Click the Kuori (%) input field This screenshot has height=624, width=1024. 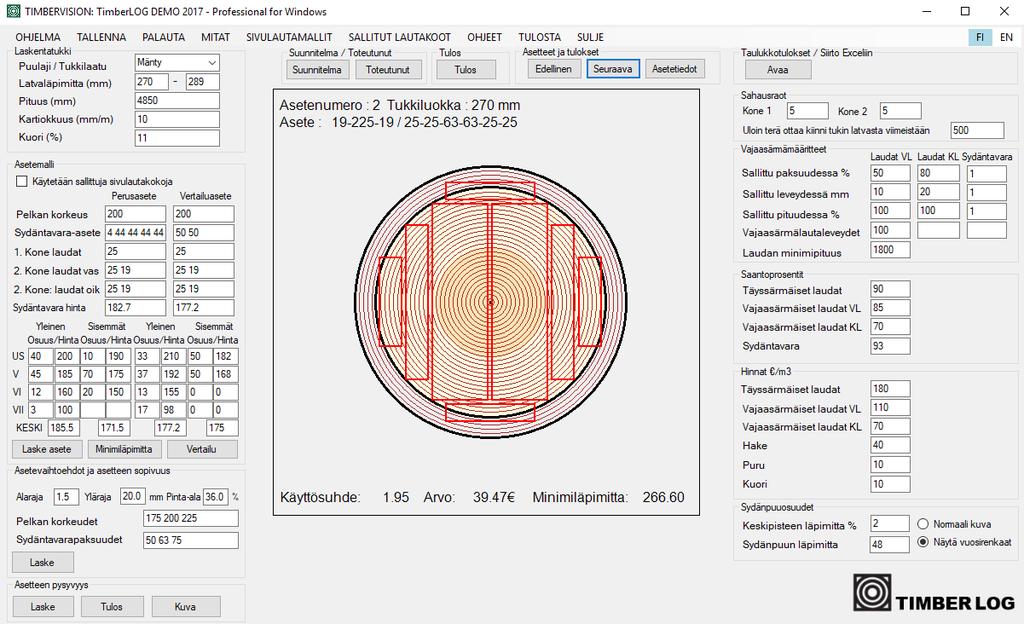coord(177,138)
